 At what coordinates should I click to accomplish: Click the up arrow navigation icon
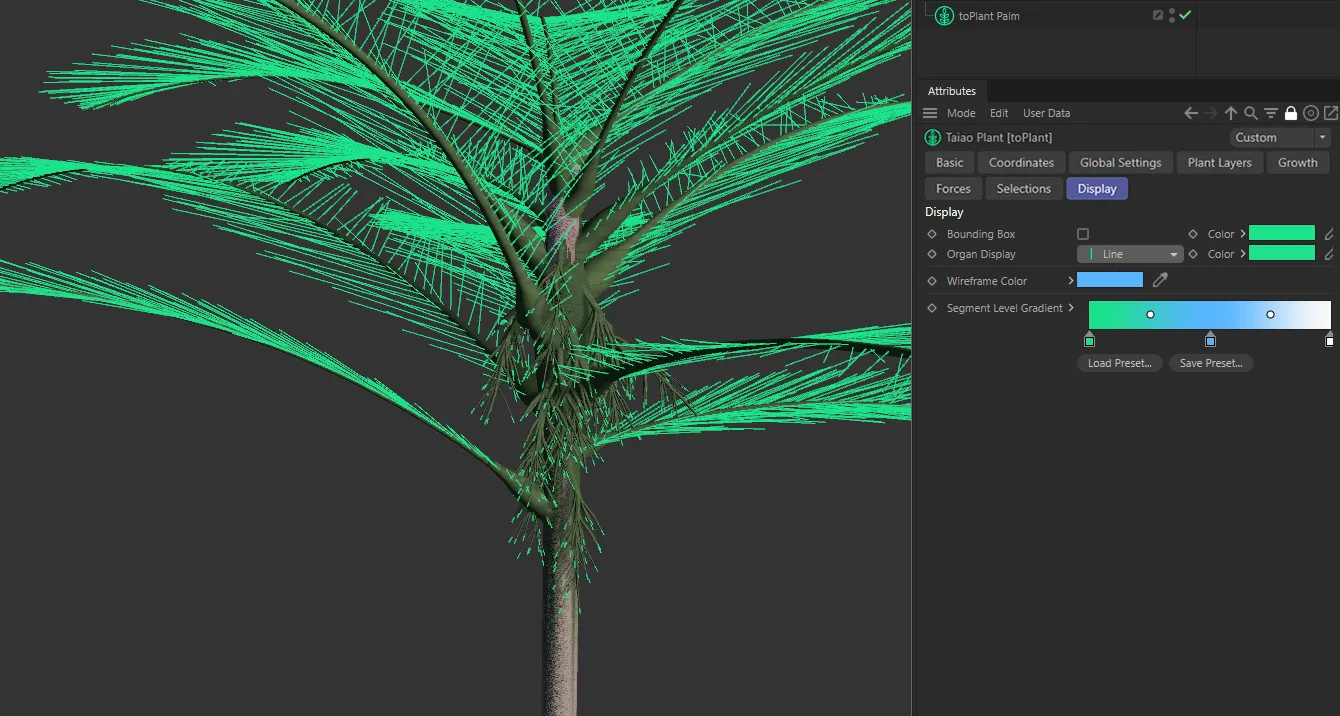coord(1231,113)
